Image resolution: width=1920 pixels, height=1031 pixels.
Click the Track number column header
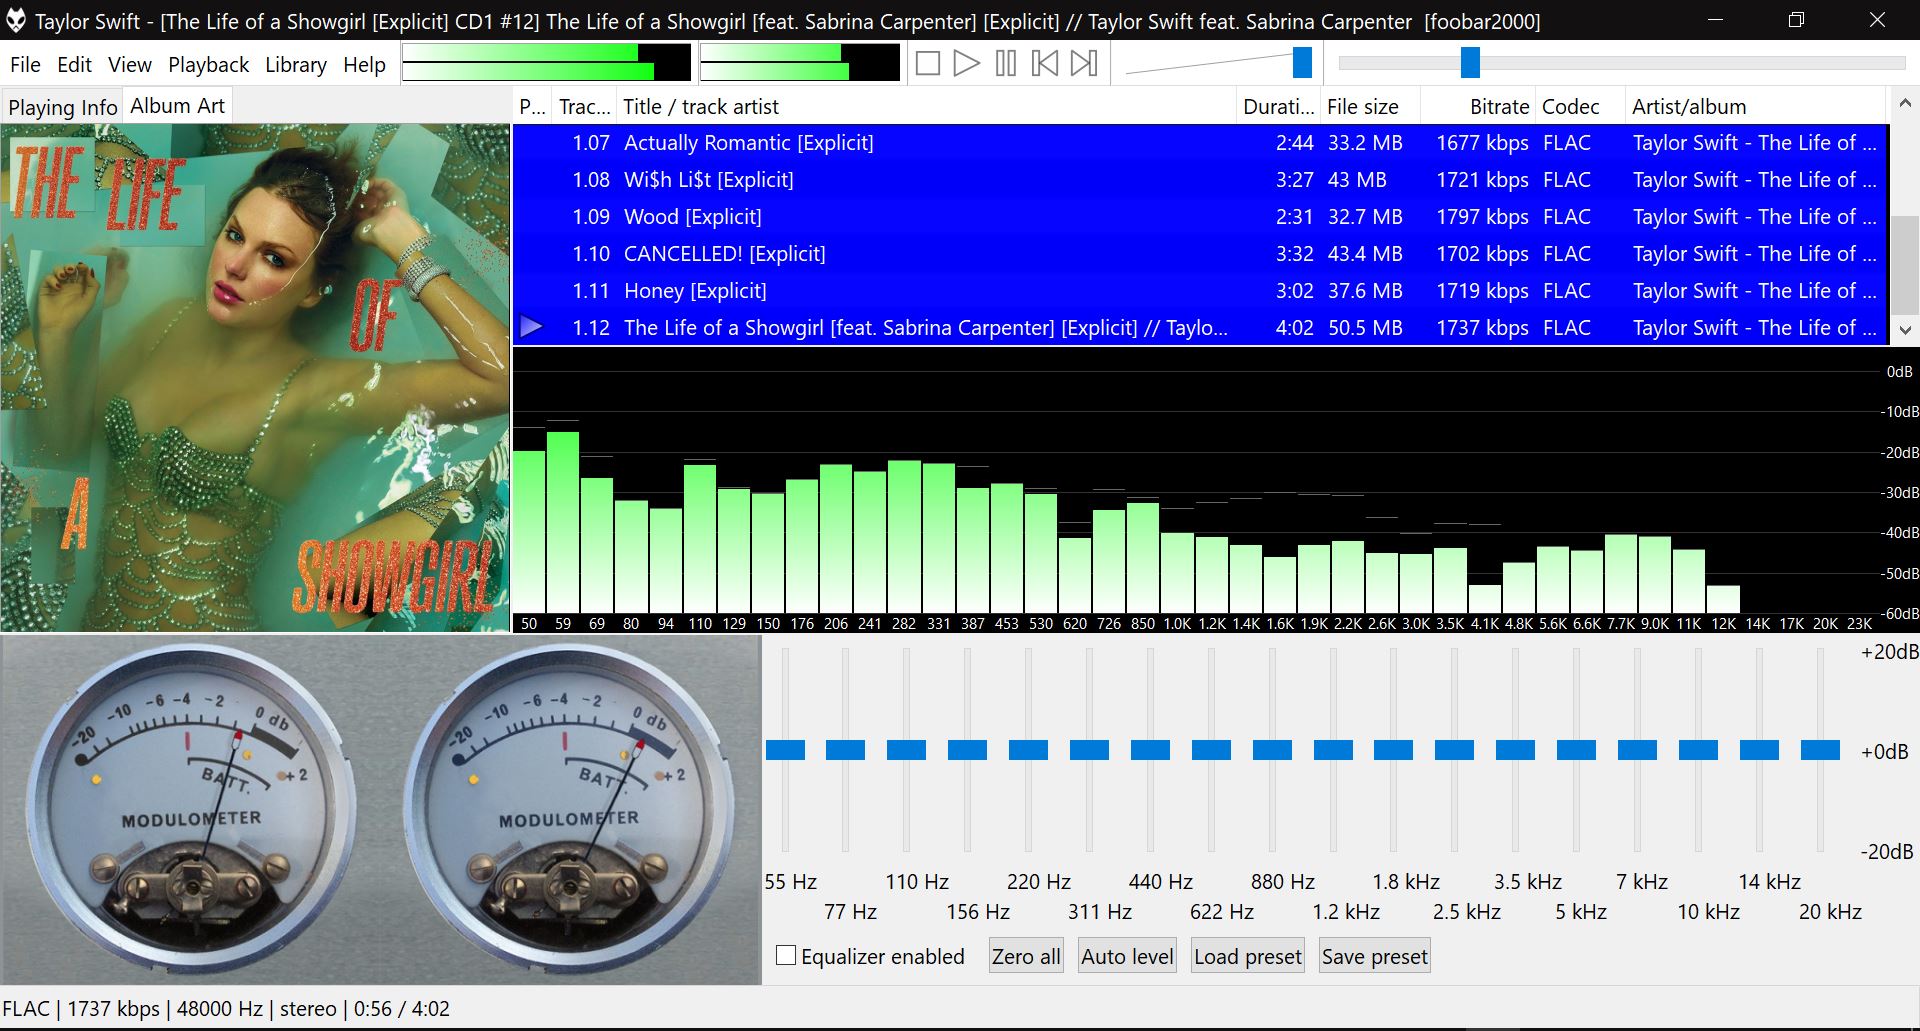[x=584, y=107]
